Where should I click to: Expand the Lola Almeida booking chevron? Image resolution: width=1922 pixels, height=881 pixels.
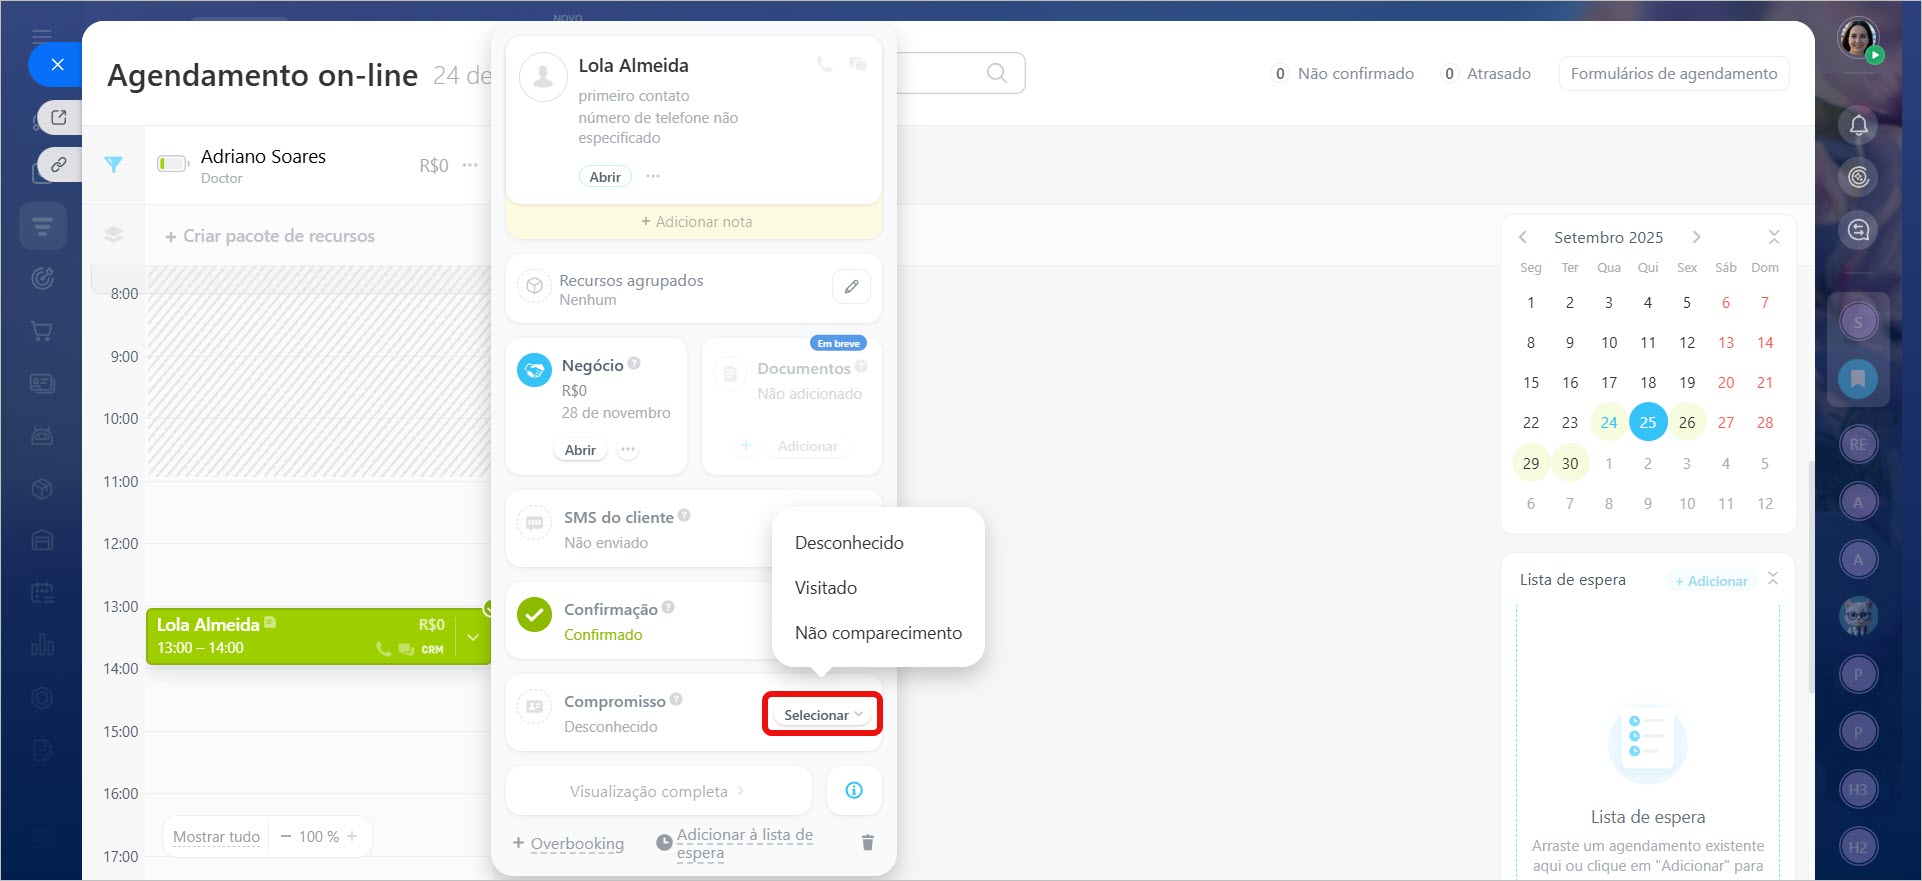coord(473,637)
